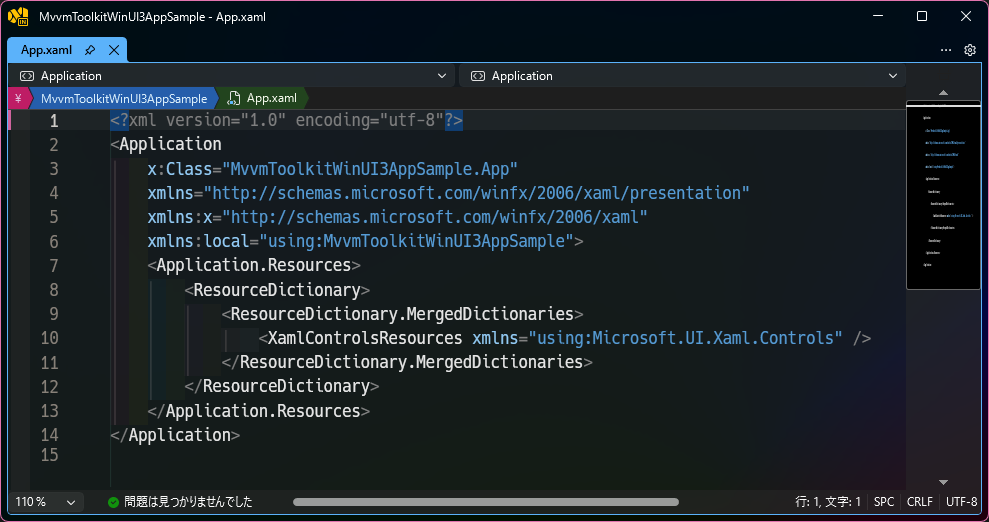Click line number 10 in gutter
Image resolution: width=989 pixels, height=522 pixels.
tap(49, 338)
